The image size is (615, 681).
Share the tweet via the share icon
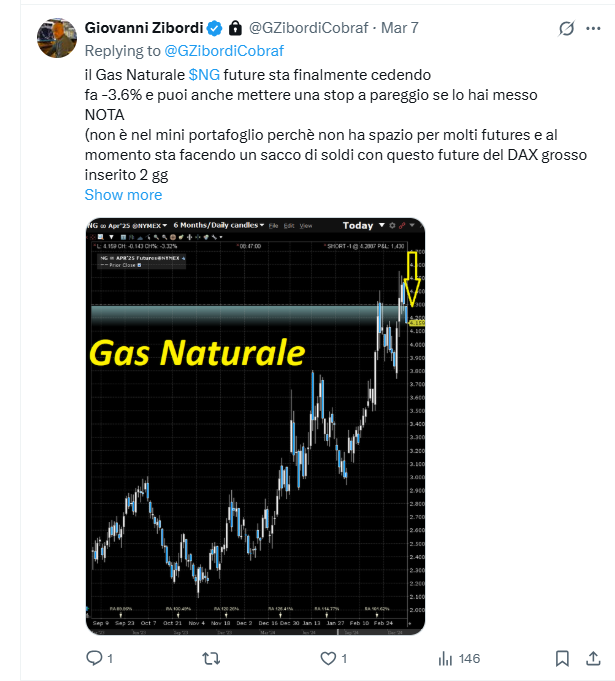coord(593,658)
